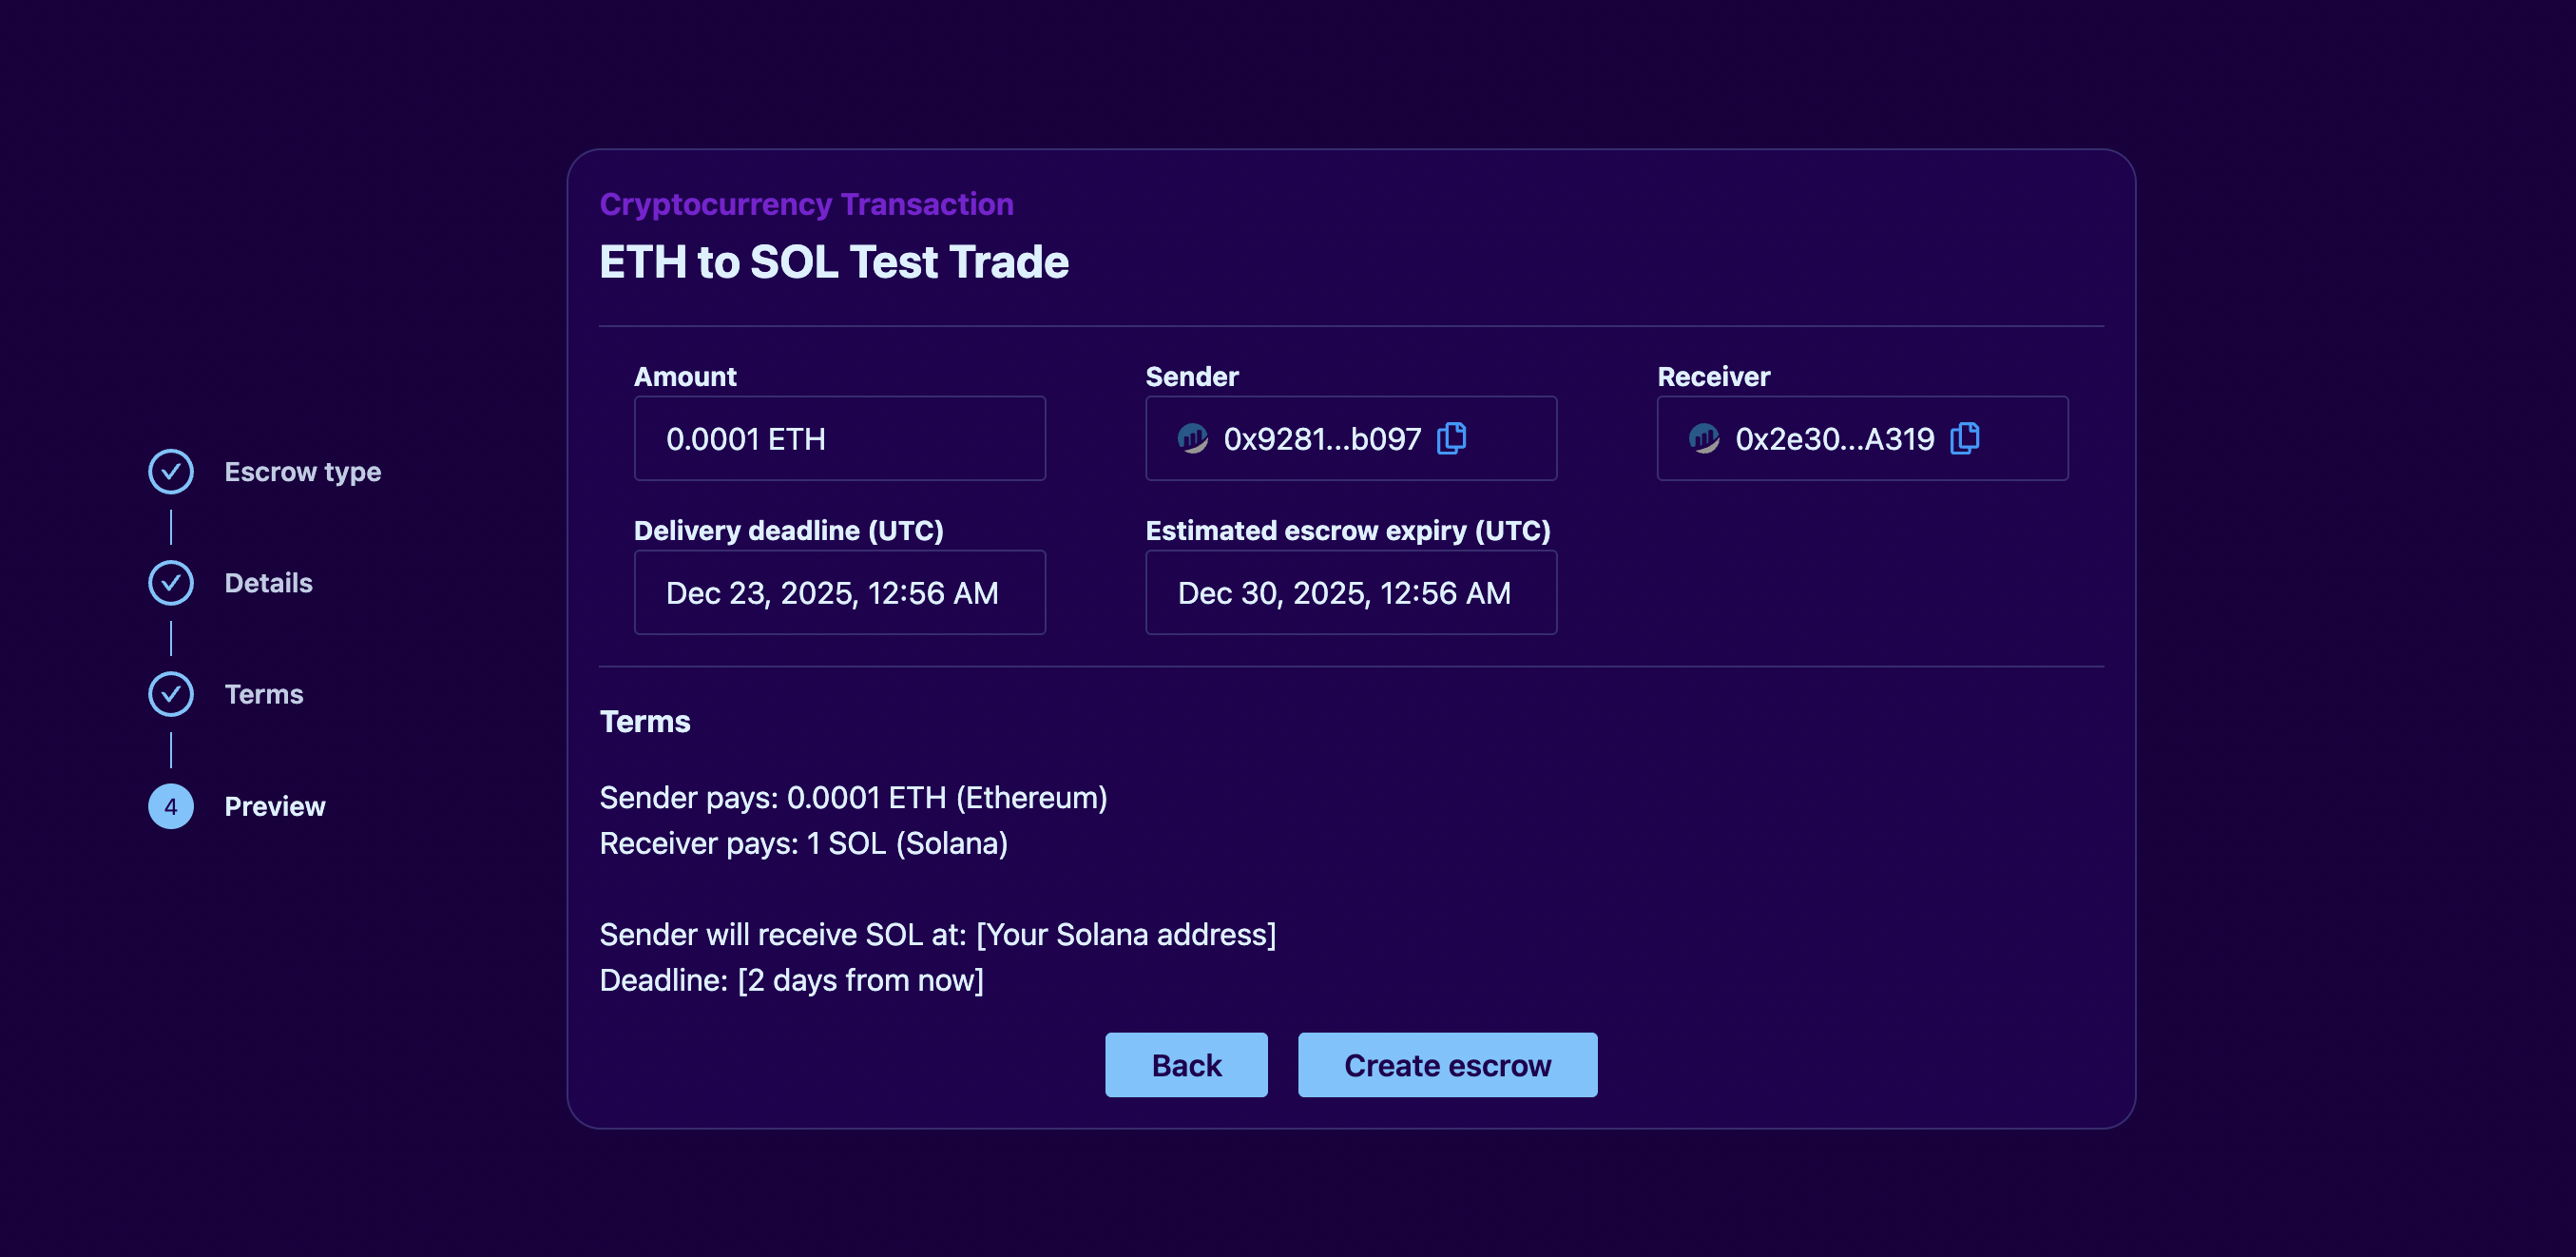Go to the Terms step label
This screenshot has height=1257, width=2576.
263,694
